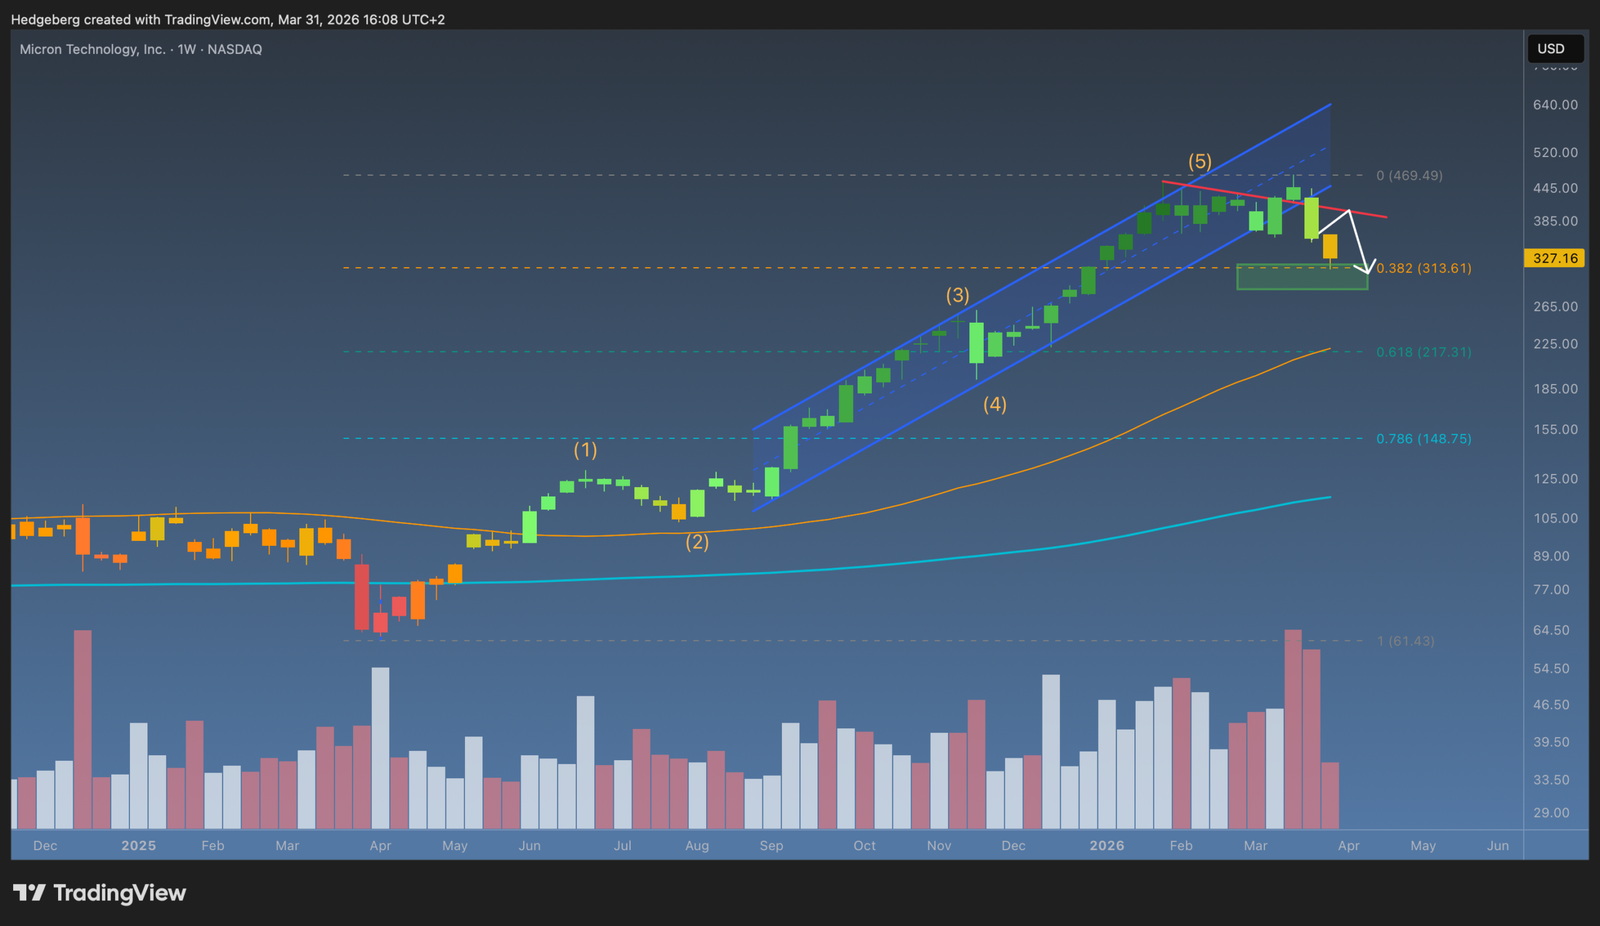Click the 1 (61.43) Fibonacci label
The height and width of the screenshot is (926, 1600).
pyautogui.click(x=1405, y=641)
